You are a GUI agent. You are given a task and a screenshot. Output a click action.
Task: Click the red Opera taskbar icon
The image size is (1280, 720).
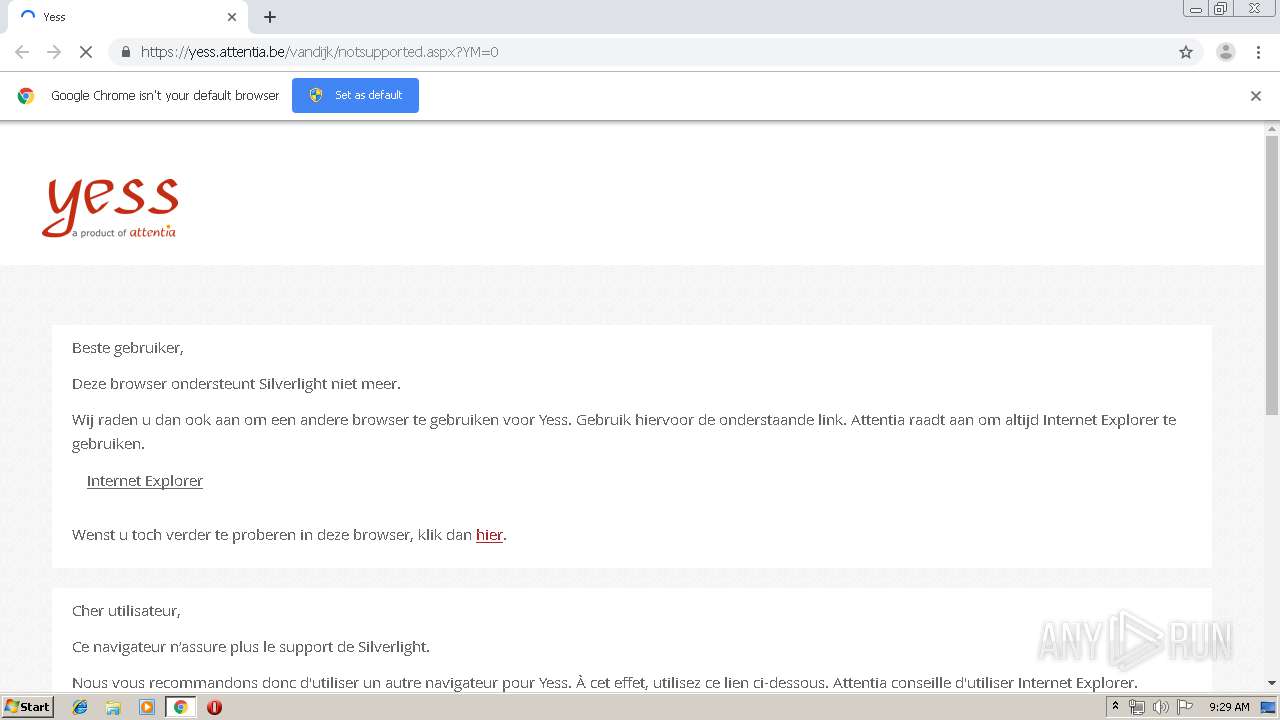pos(214,707)
